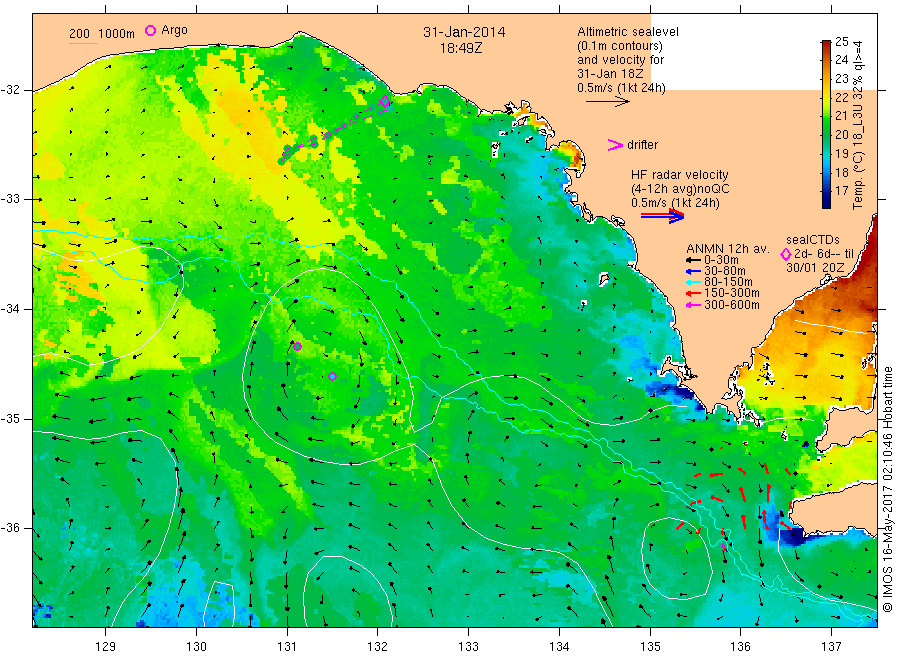Click the black 0-30m ANMN arrow symbol
This screenshot has width=900, height=660.
pyautogui.click(x=693, y=260)
